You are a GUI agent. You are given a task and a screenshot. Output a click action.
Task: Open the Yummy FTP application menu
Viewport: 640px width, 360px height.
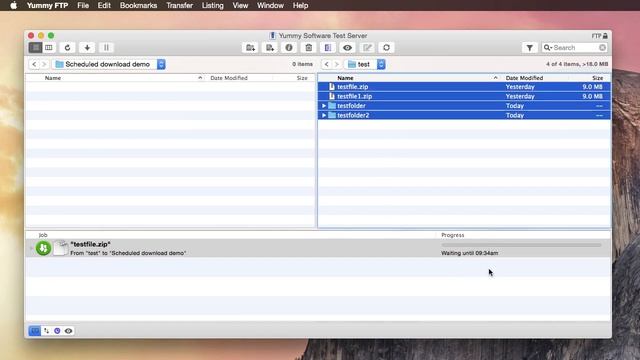tap(47, 5)
